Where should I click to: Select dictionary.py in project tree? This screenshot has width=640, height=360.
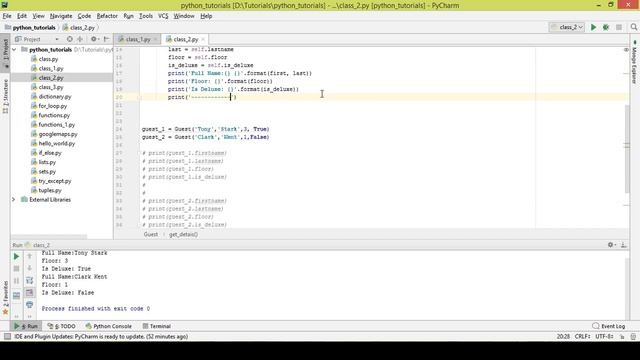(x=55, y=96)
